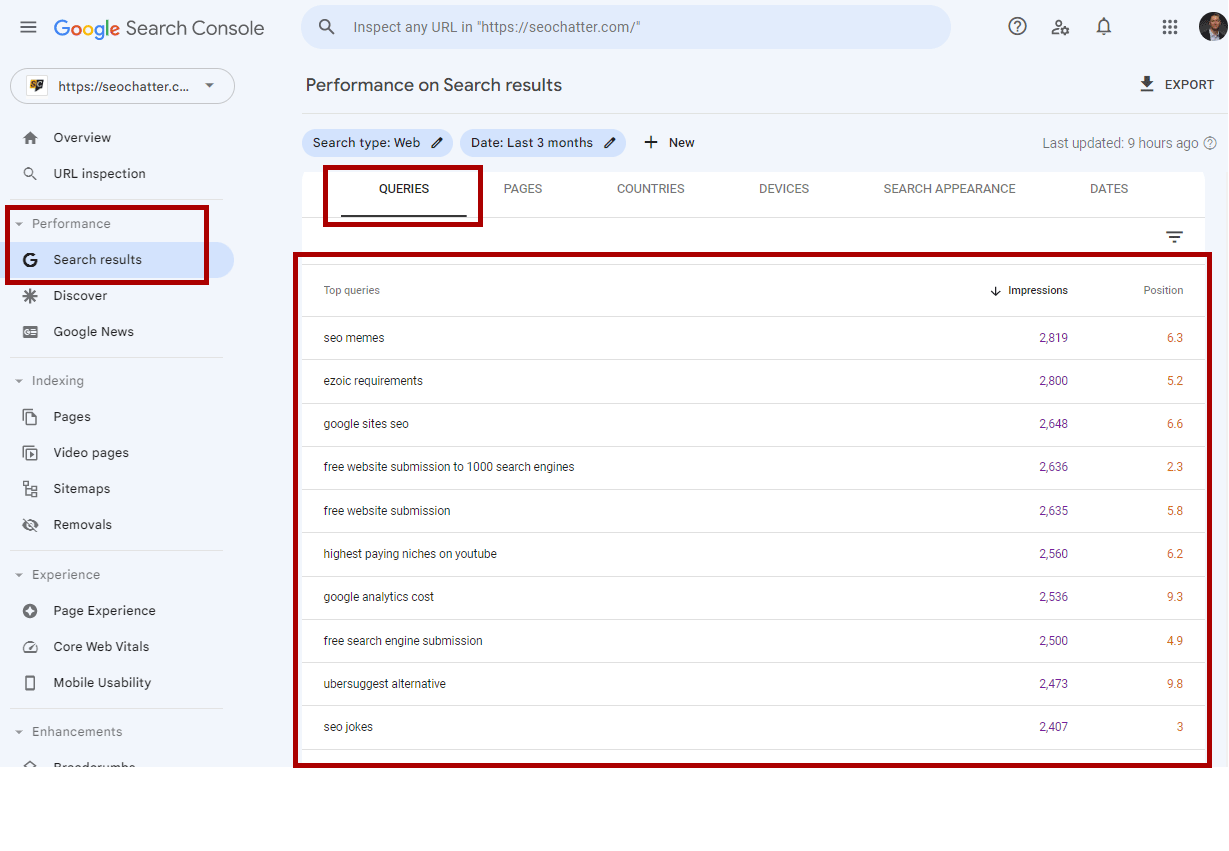
Task: Click the Core Web Vitals gauge icon
Action: 30,647
